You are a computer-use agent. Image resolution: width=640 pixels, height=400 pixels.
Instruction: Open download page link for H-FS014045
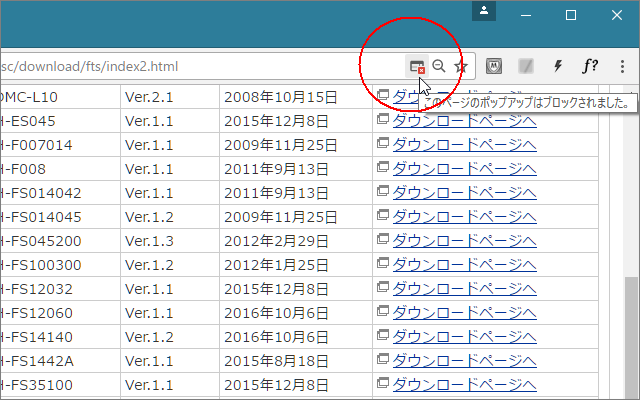pos(464,217)
